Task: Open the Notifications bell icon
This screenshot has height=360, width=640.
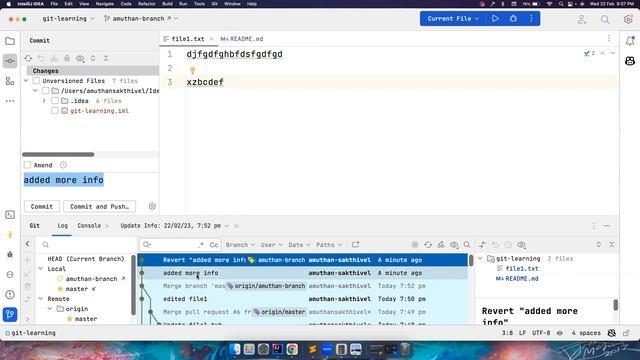Action: (630, 41)
